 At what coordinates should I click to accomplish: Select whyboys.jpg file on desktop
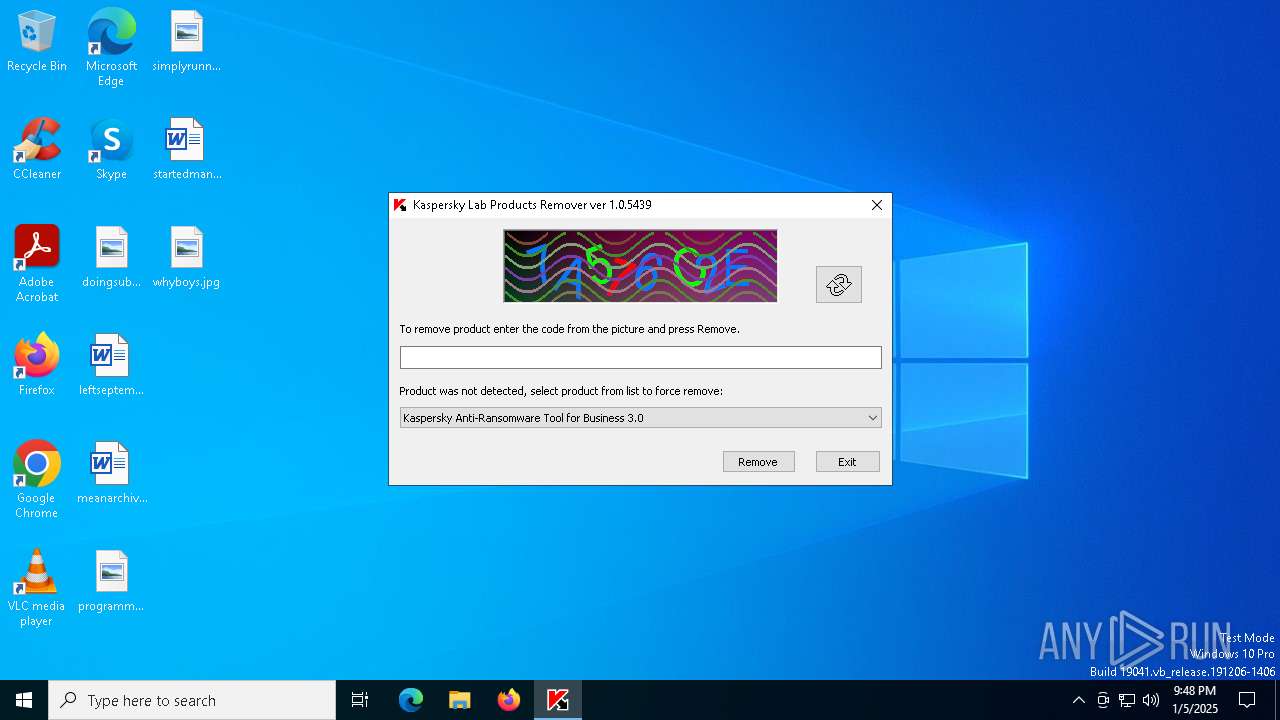(186, 258)
